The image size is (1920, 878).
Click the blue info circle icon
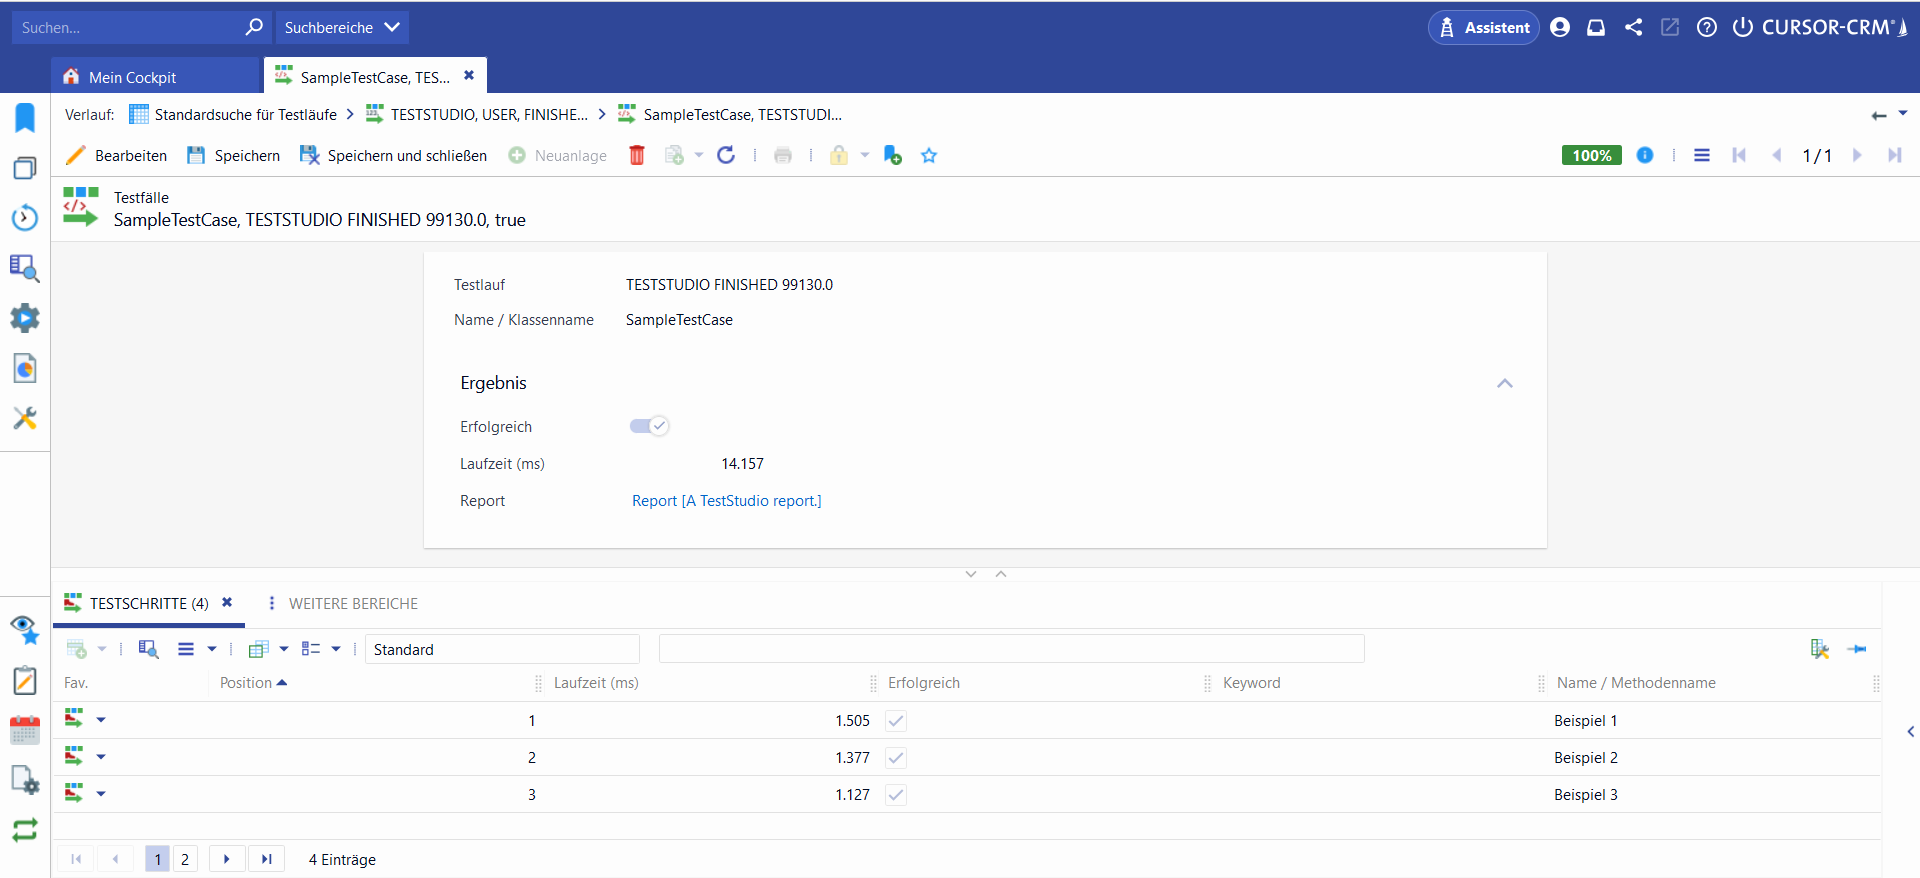1645,155
